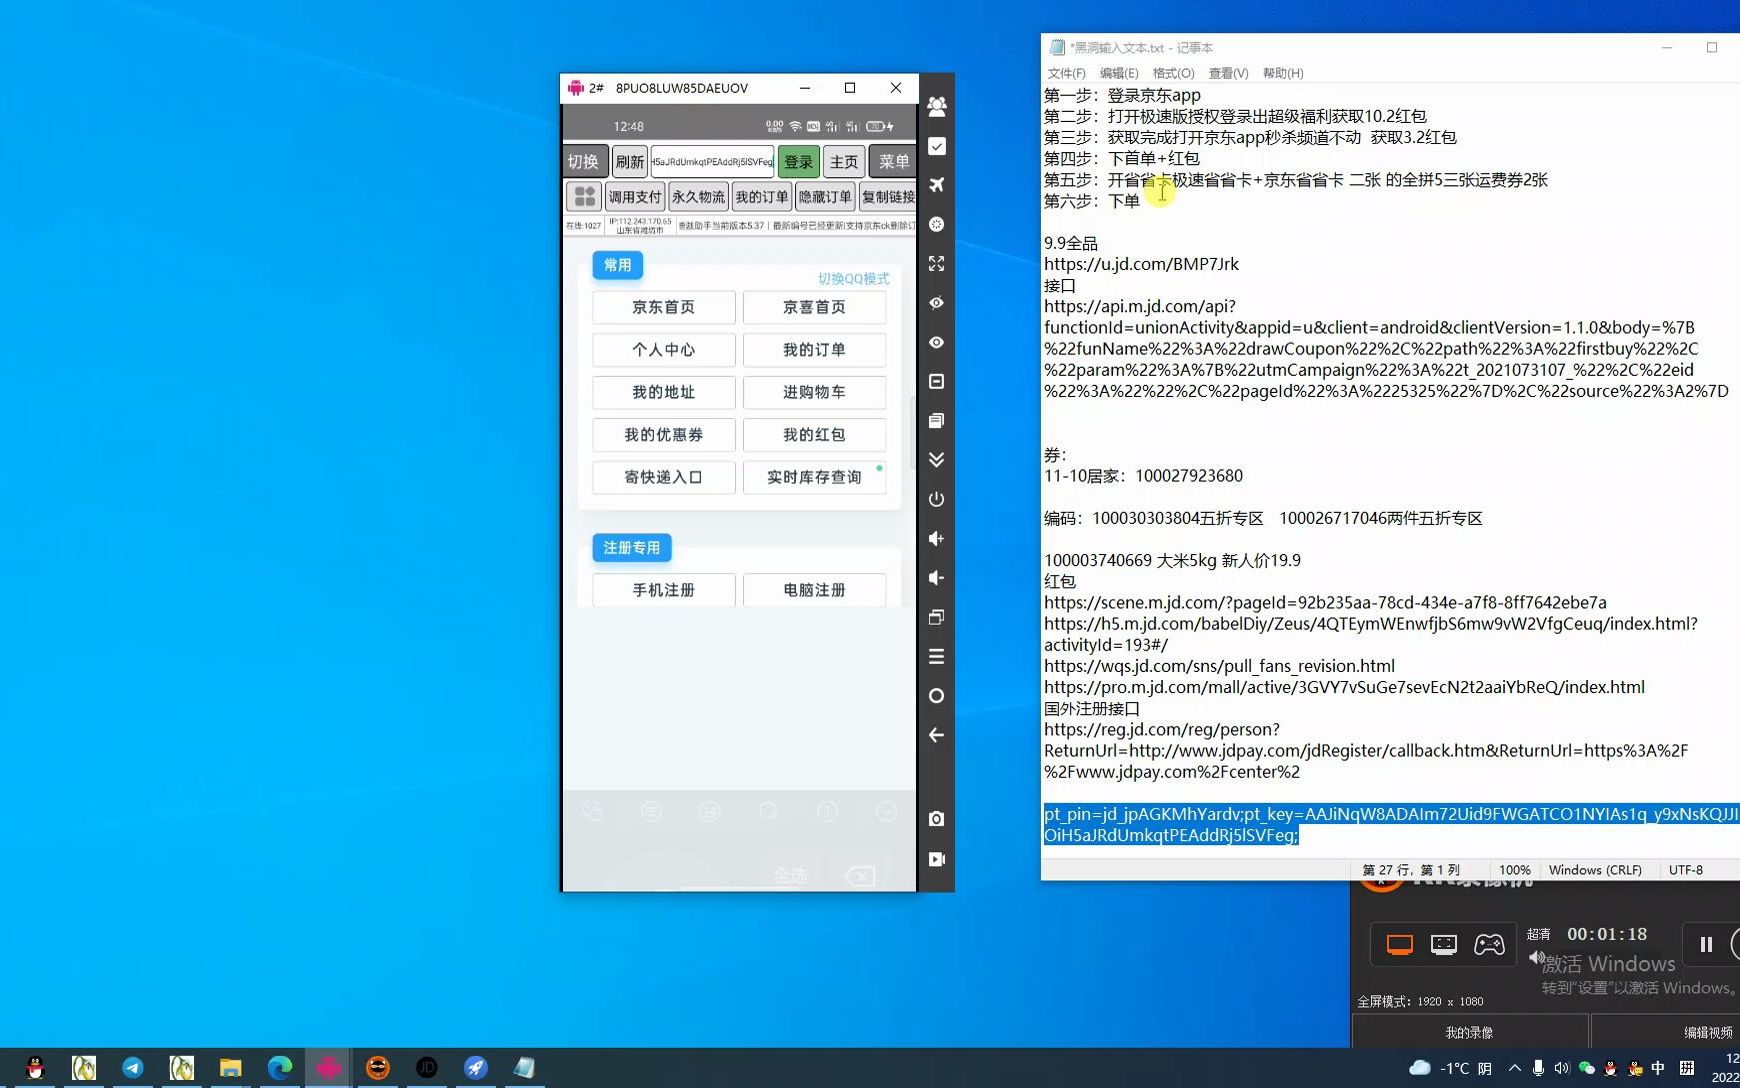1740x1088 pixels.
Task: Click the green 登录 login button
Action: [798, 162]
